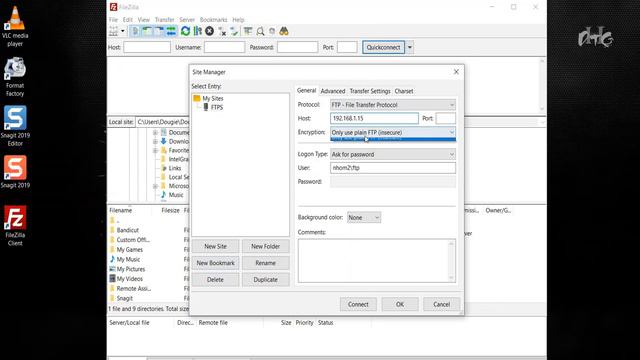This screenshot has height=360, width=640.
Task: Disconnect from server toolbar icon
Action: pyautogui.click(x=222, y=31)
